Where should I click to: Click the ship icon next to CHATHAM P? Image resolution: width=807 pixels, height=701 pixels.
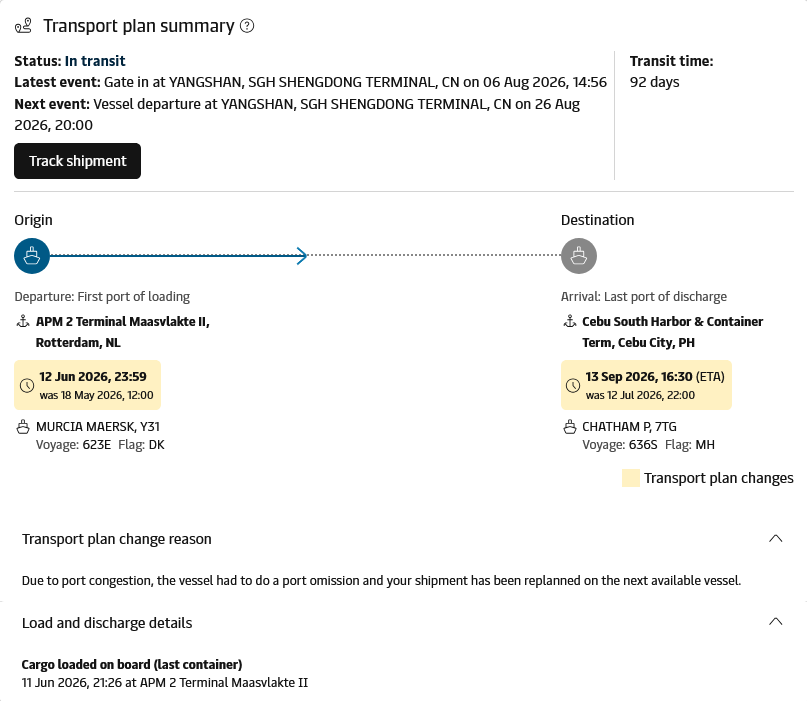point(570,427)
